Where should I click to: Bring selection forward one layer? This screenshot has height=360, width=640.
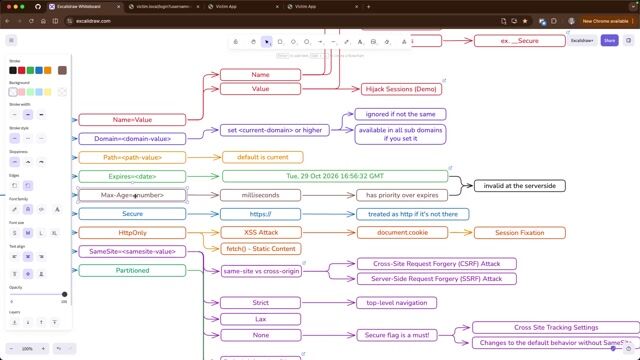41,322
